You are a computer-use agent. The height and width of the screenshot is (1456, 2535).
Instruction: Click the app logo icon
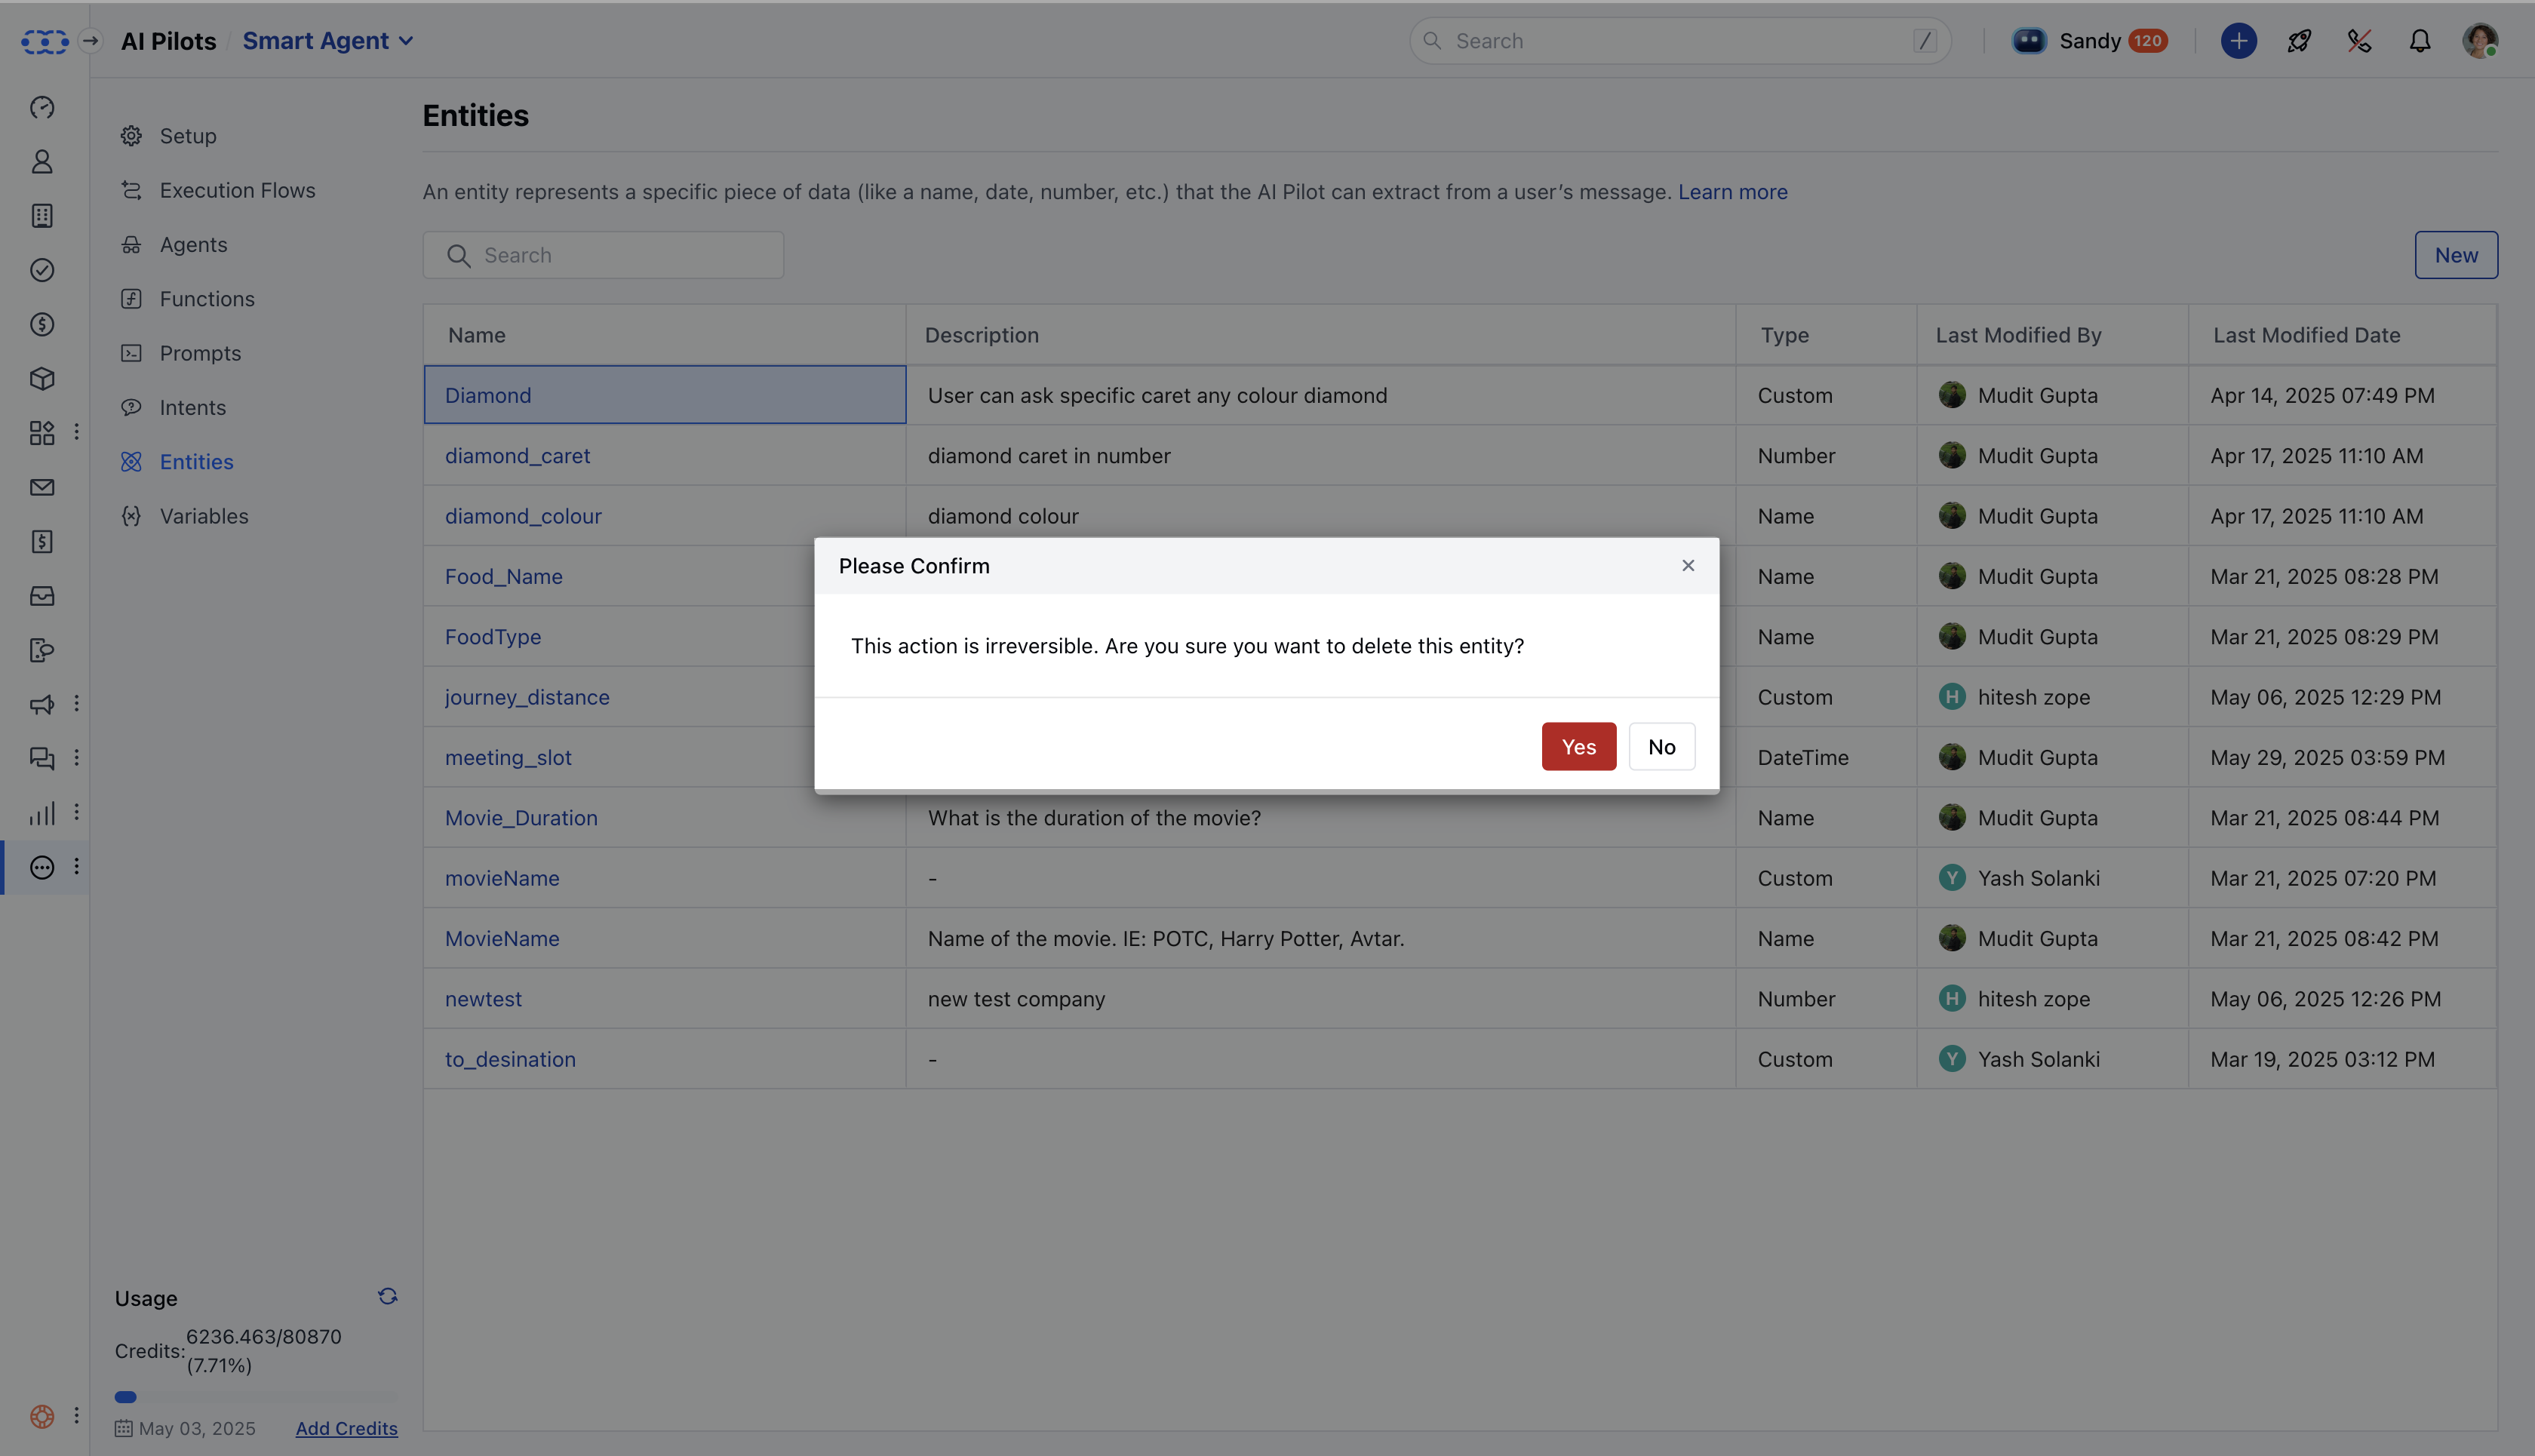click(x=44, y=41)
